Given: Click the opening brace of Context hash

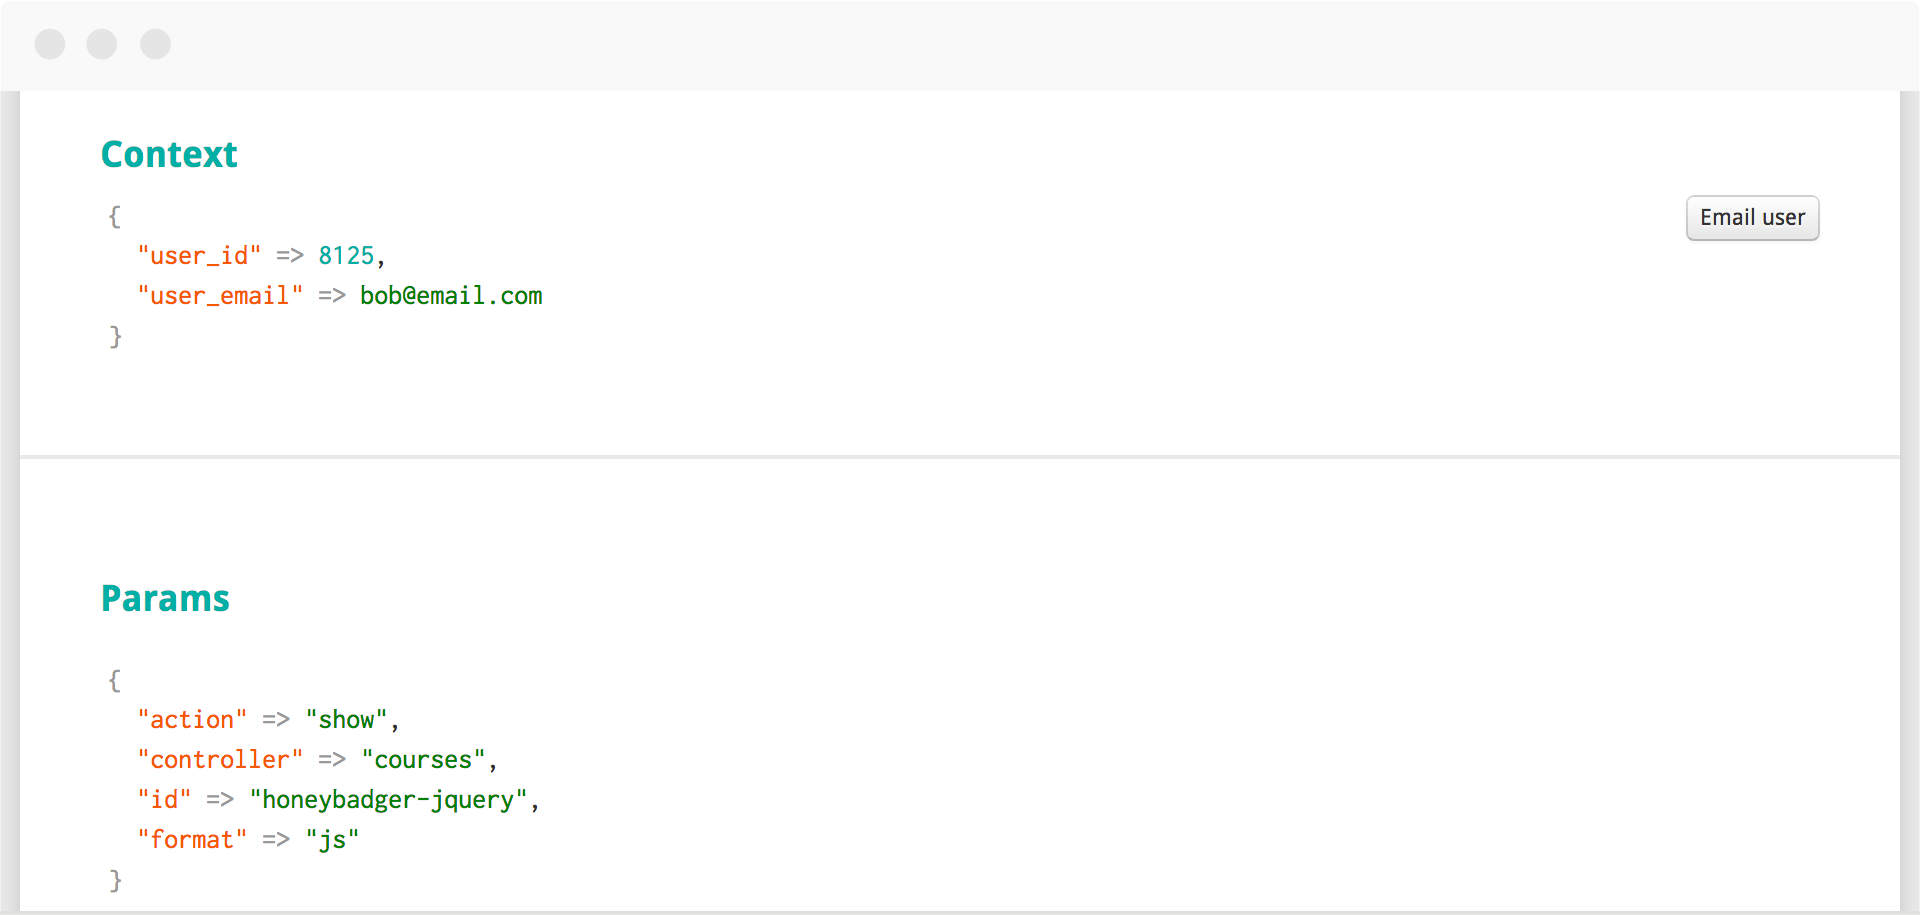Looking at the screenshot, I should [115, 216].
